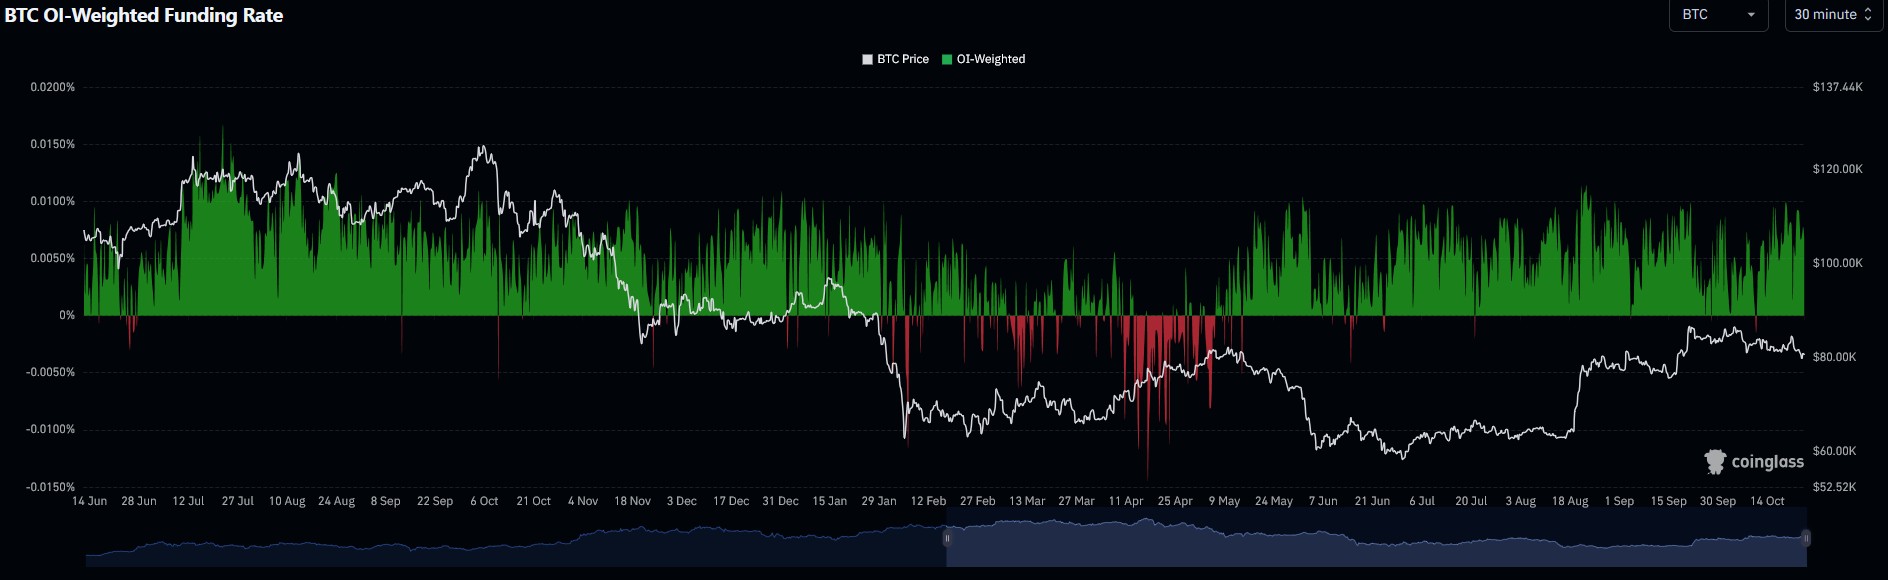Viewport: 1888px width, 580px height.
Task: Click the 6 Jul date label
Action: (x=1422, y=501)
